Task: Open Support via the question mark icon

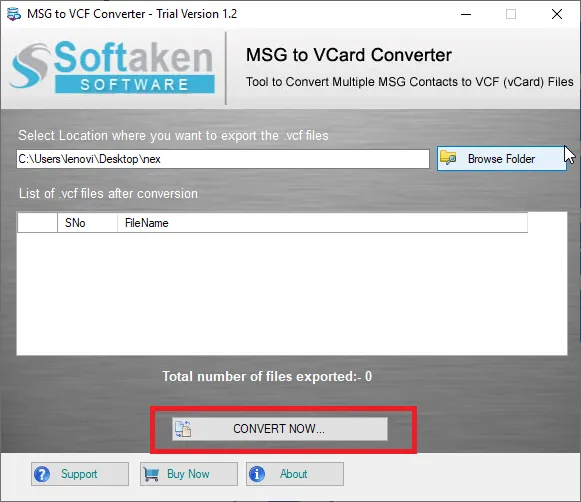Action: coord(42,474)
